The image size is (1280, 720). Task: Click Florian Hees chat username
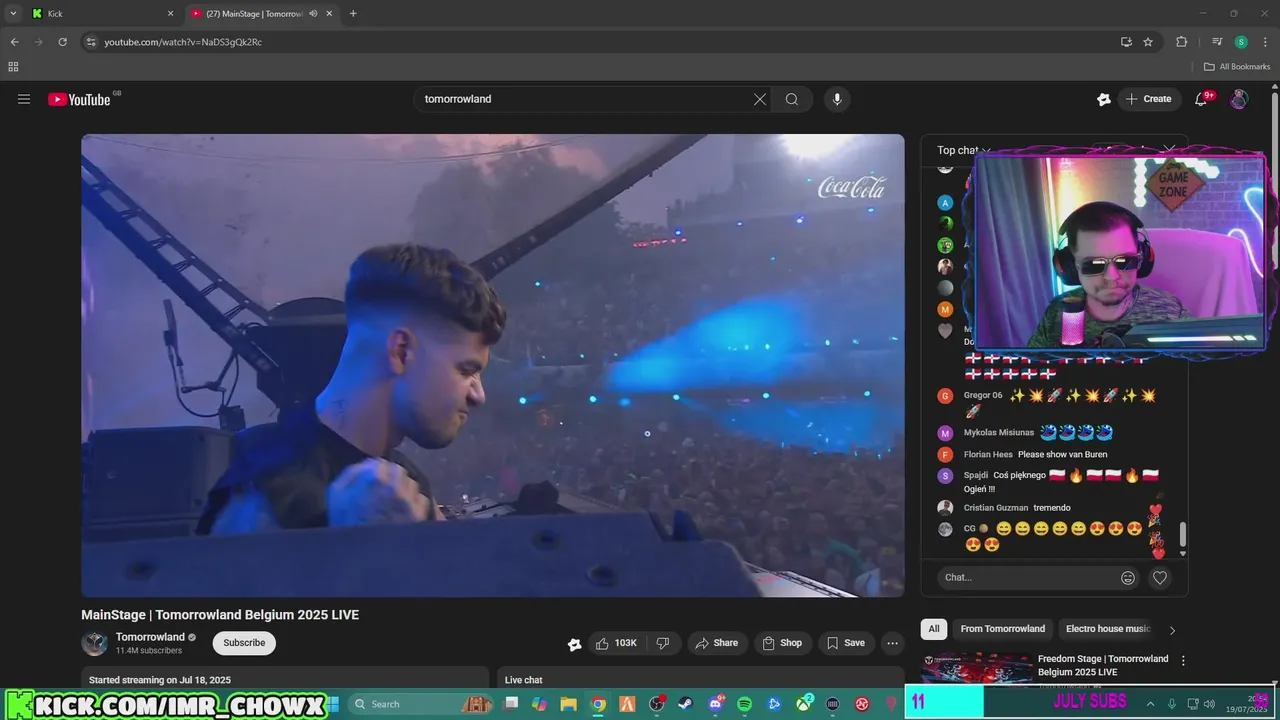[988, 454]
